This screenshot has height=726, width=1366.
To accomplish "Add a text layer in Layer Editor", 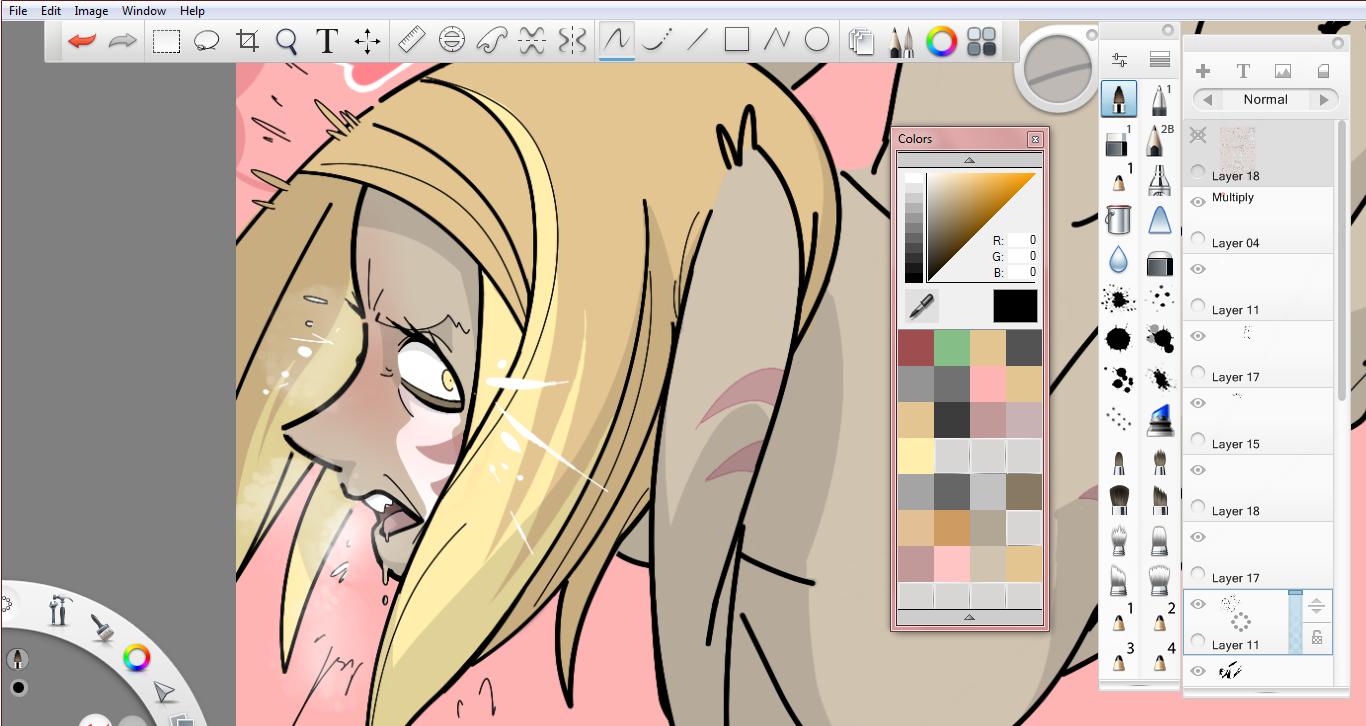I will [x=1243, y=71].
